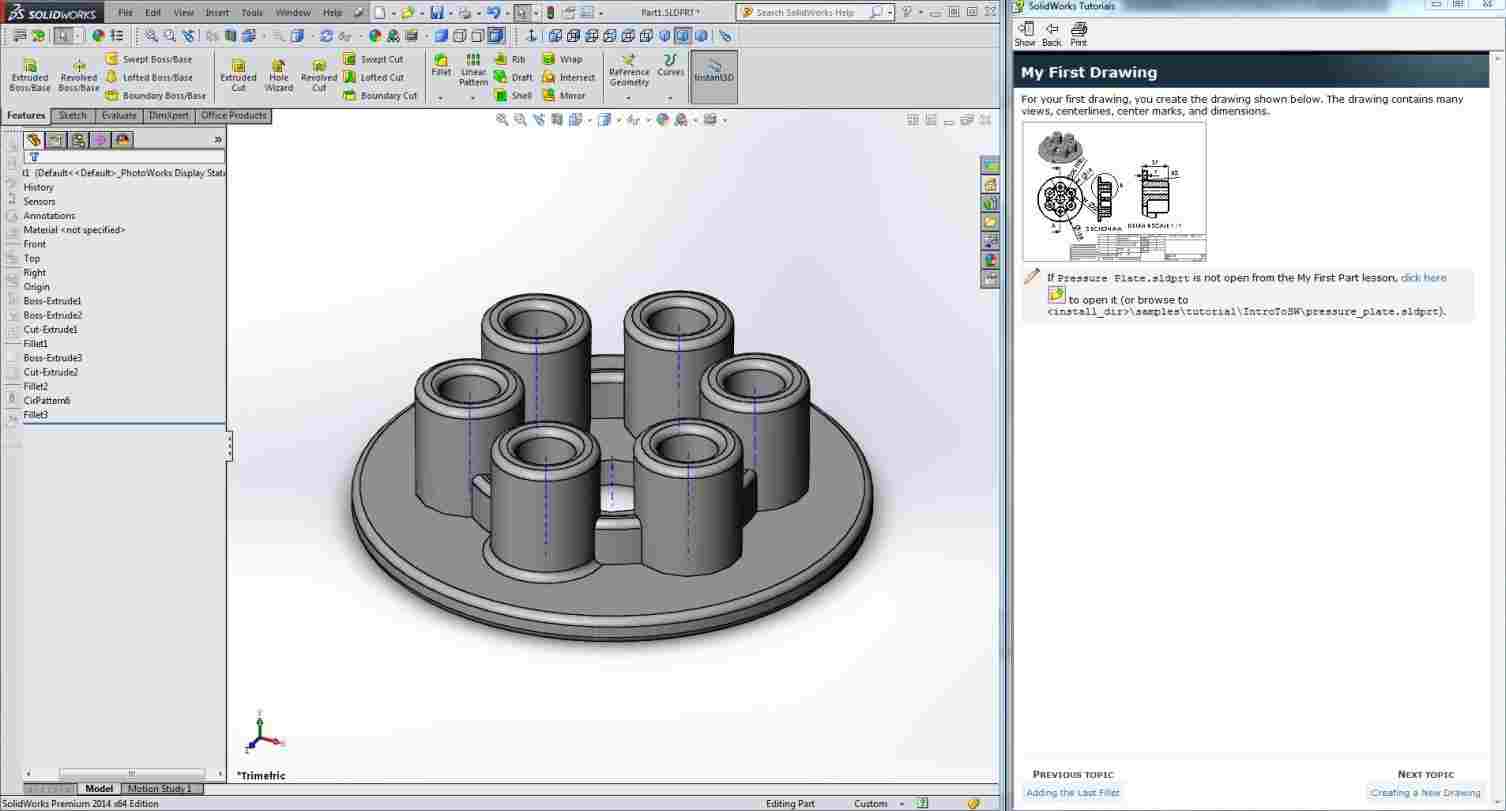Viewport: 1506px width, 811px height.
Task: Toggle the Instant3D button
Action: point(714,76)
